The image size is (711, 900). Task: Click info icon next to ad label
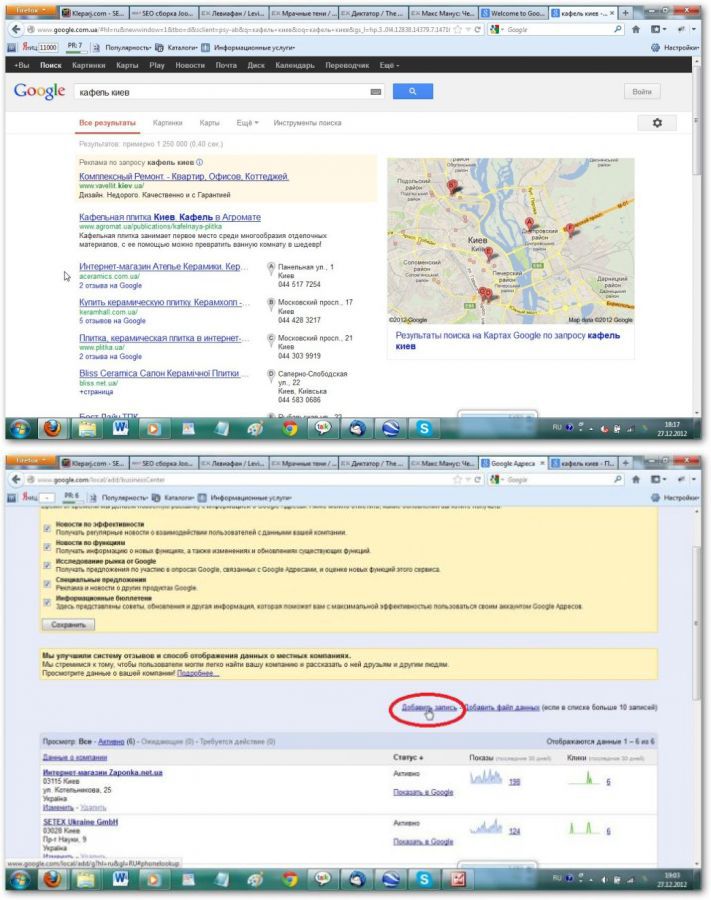[199, 162]
